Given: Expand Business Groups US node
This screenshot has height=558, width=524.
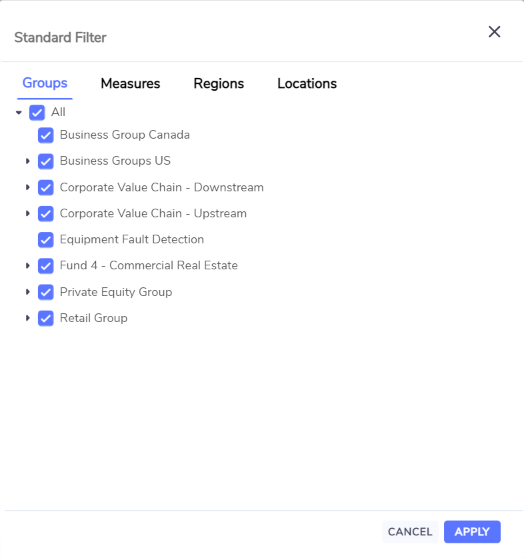Looking at the screenshot, I should tap(28, 161).
